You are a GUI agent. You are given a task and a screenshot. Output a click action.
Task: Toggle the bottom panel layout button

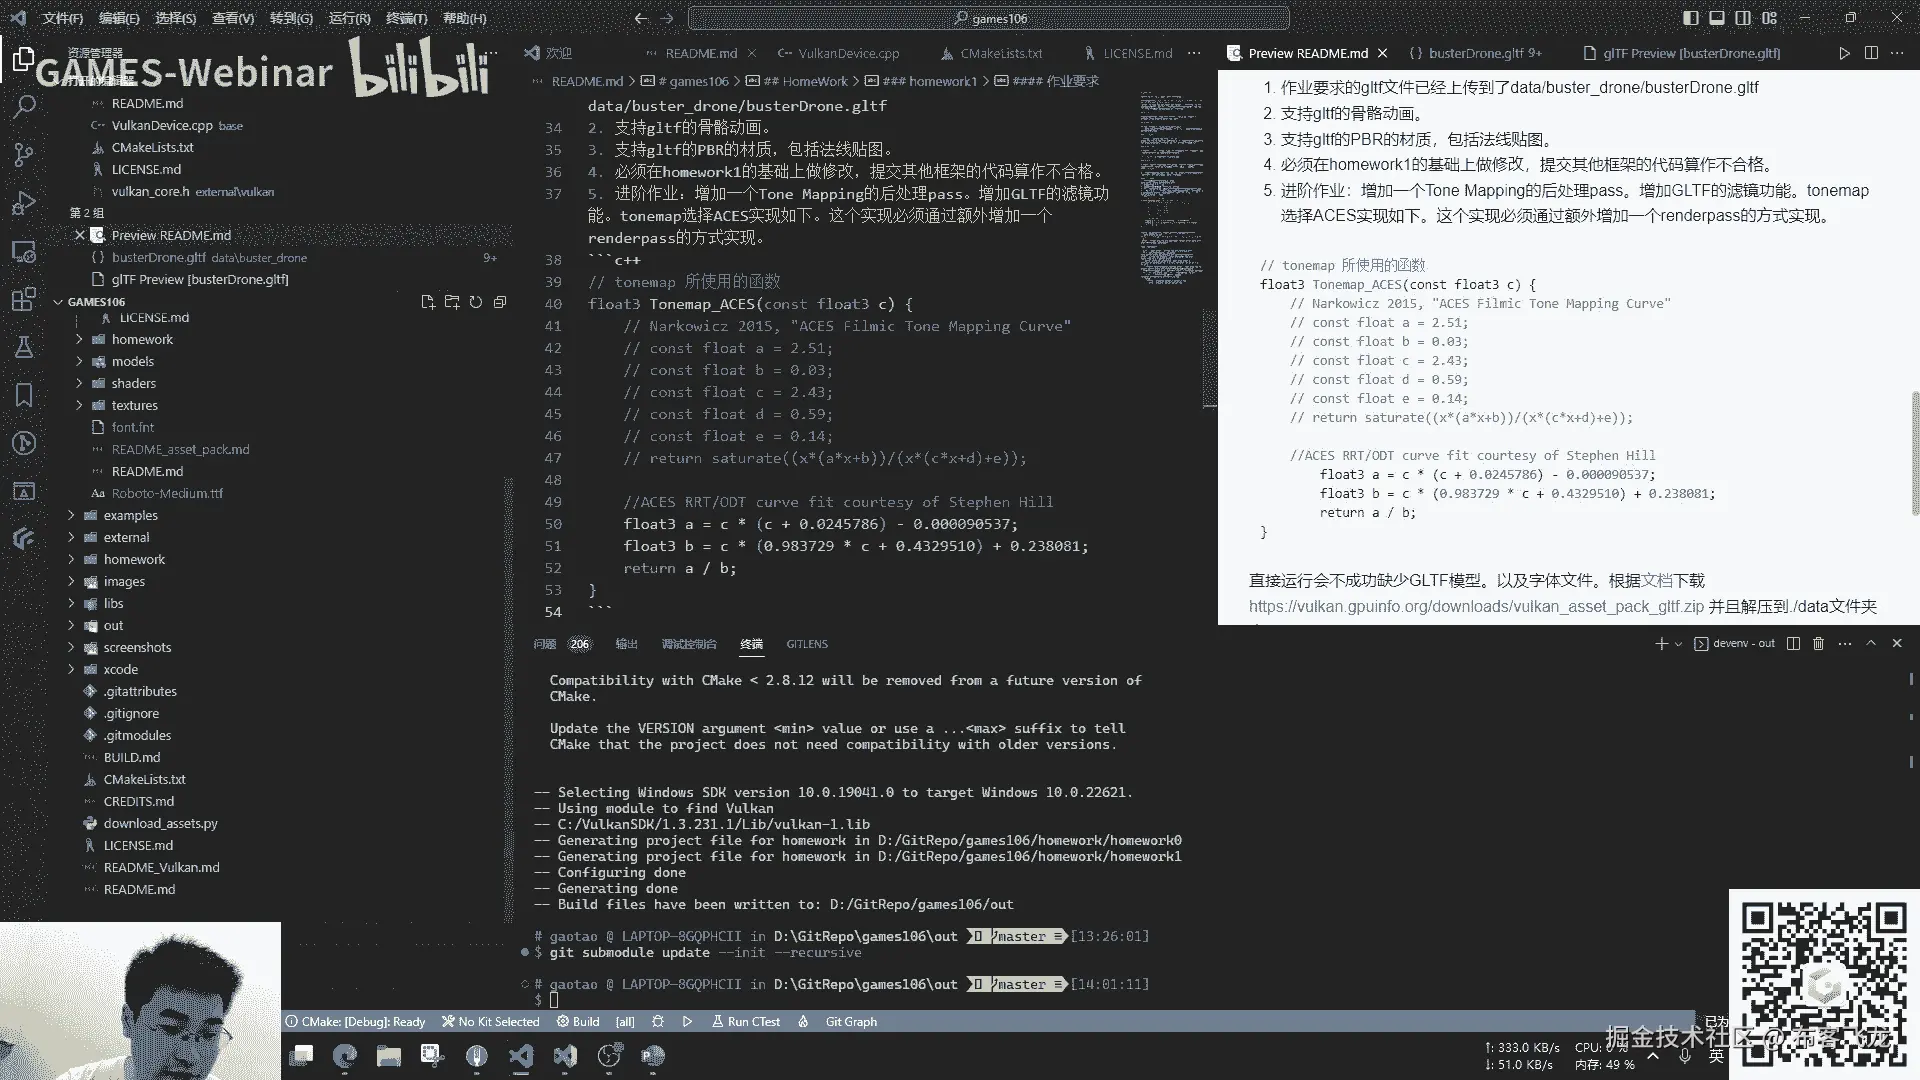point(1717,18)
